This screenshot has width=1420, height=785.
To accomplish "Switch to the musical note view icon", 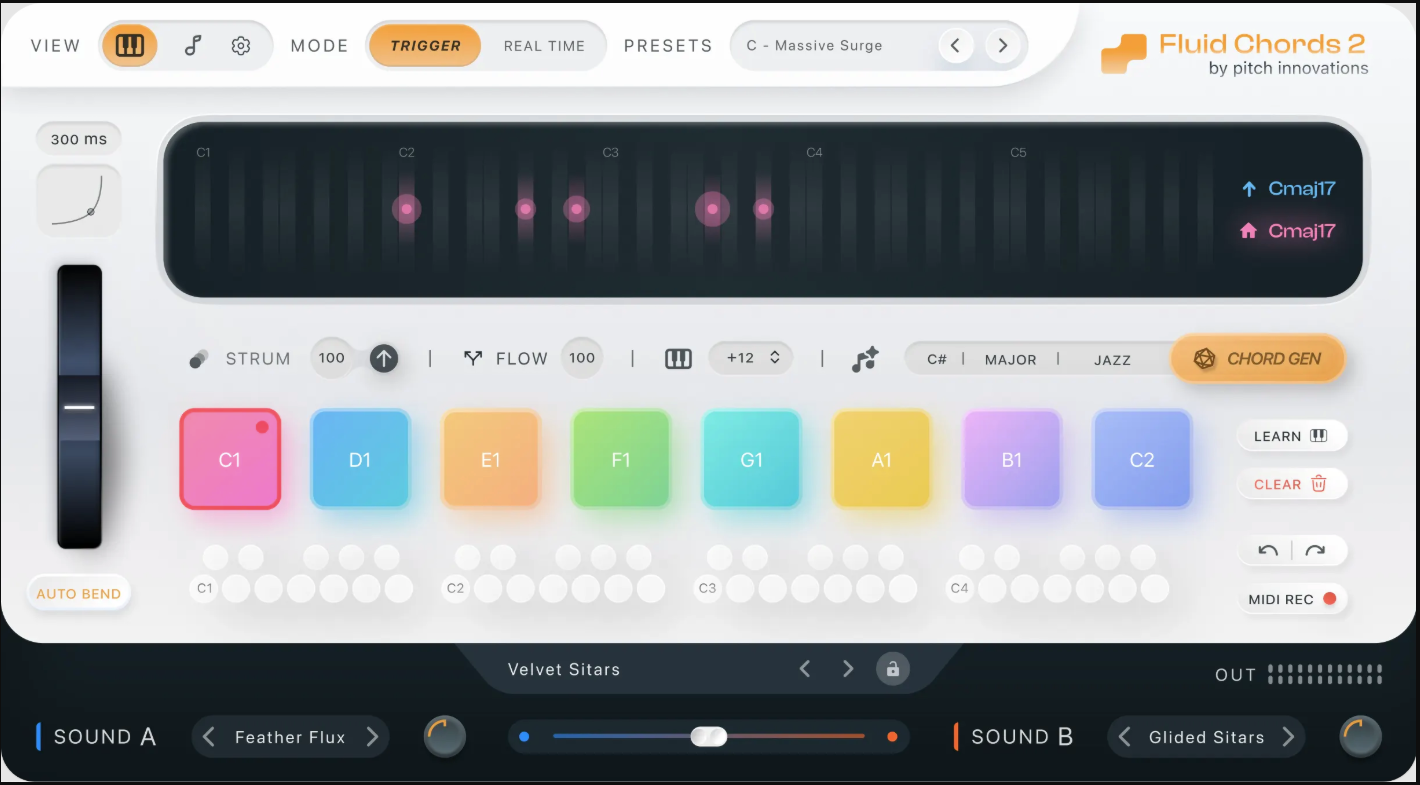I will 191,45.
